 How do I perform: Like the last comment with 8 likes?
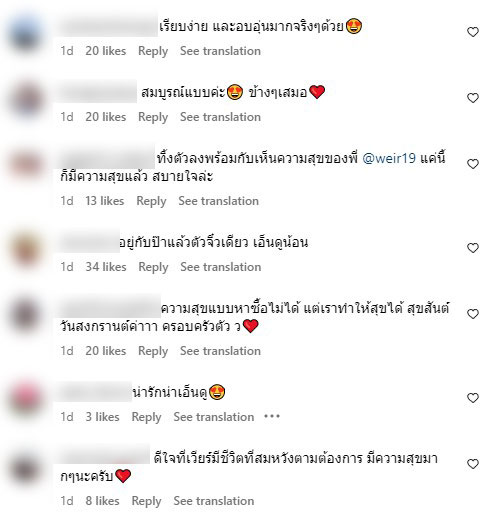[473, 464]
